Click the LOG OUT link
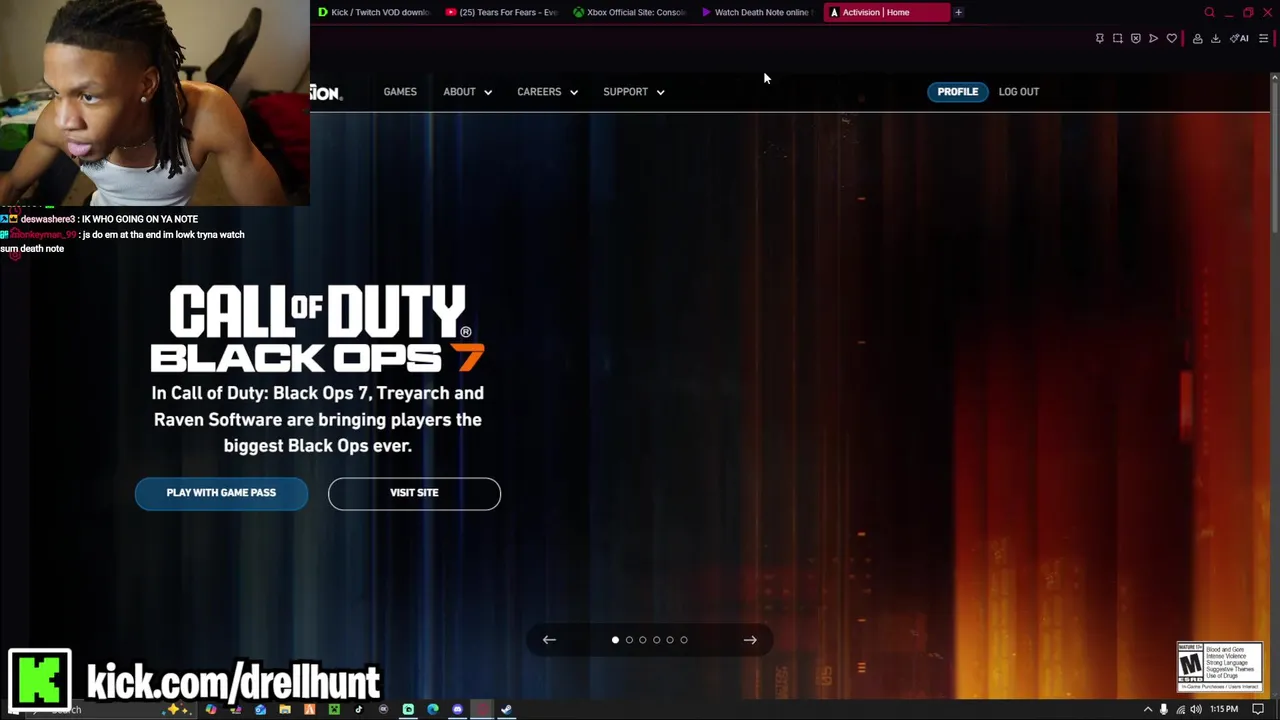 pos(1019,92)
